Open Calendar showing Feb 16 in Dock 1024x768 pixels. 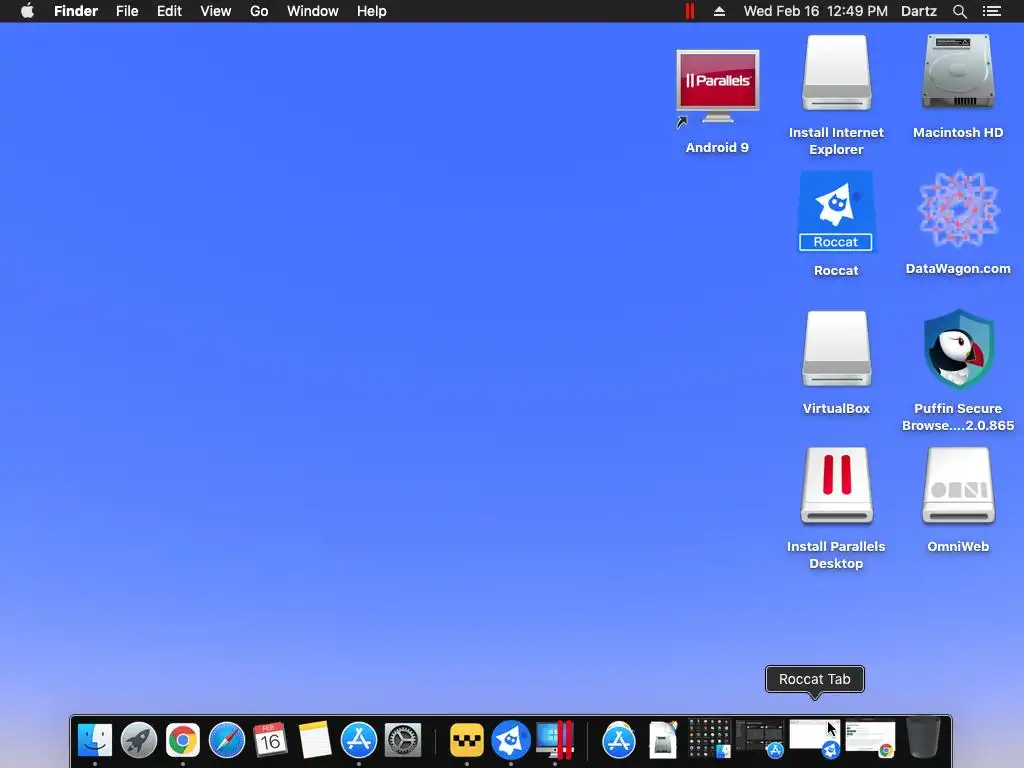(270, 740)
